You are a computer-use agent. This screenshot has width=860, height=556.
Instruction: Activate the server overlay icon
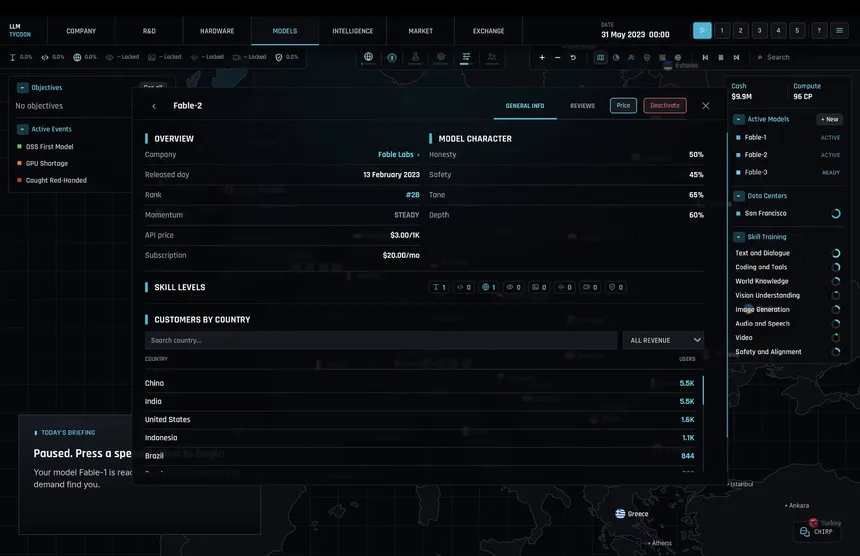pyautogui.click(x=662, y=57)
